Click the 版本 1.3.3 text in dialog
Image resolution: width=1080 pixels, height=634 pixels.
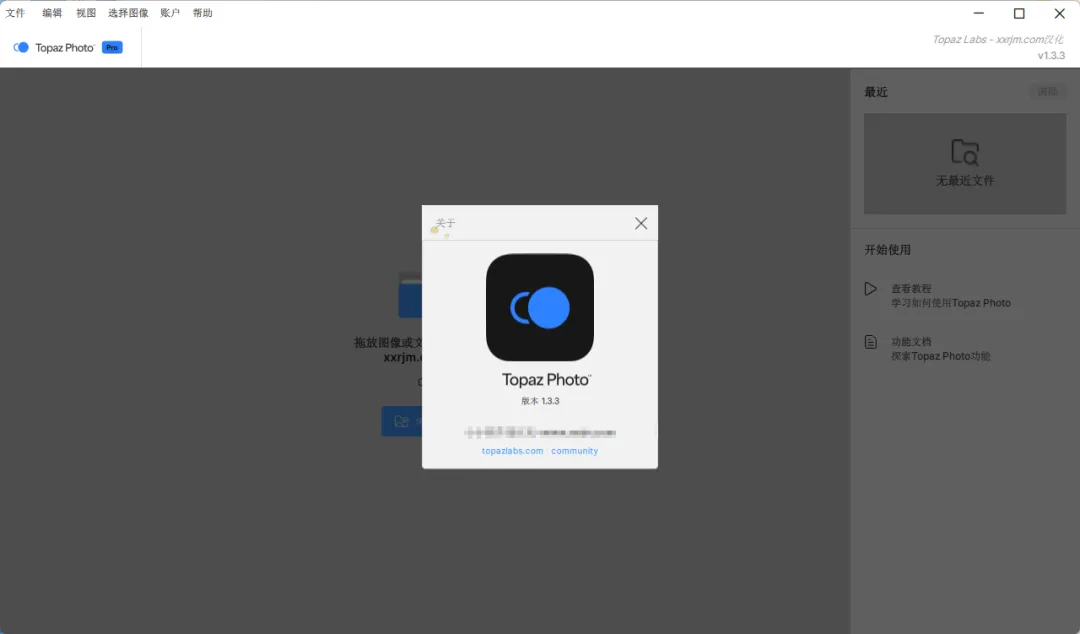[x=540, y=401]
